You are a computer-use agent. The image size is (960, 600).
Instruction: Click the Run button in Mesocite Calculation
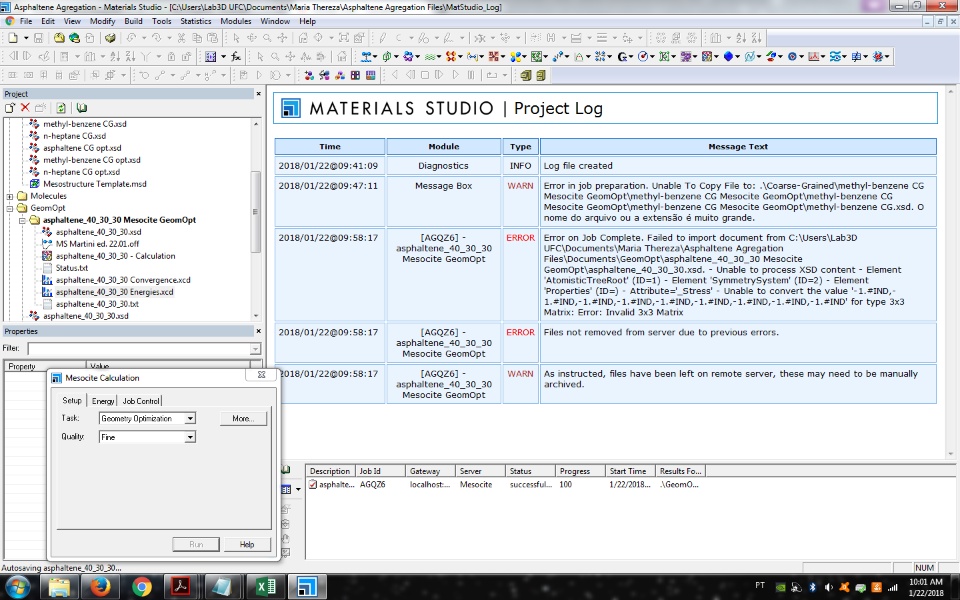pos(196,544)
